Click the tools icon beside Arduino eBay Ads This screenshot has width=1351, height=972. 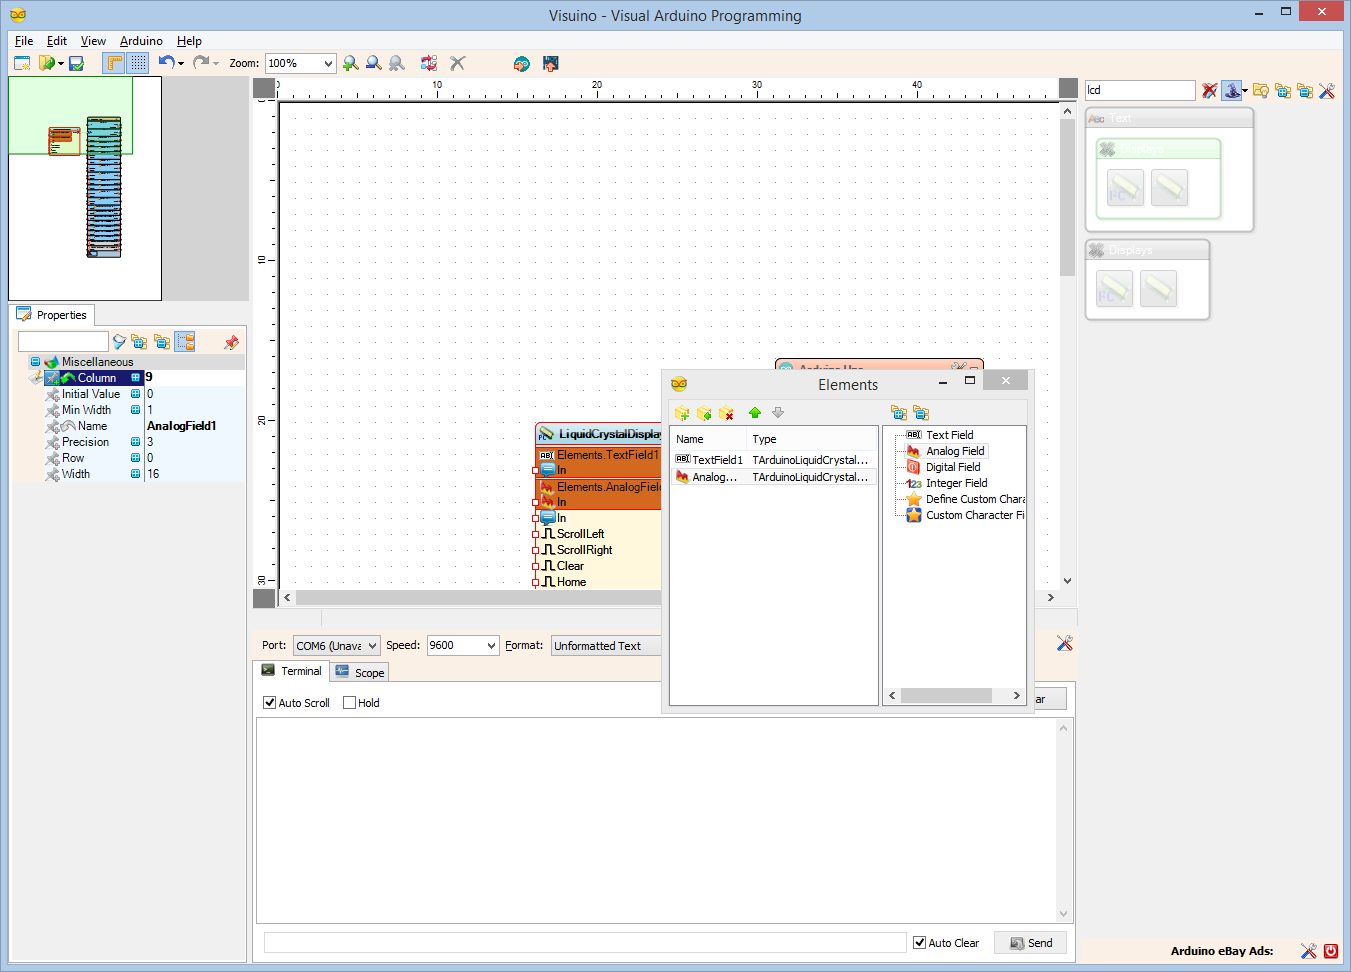(x=1308, y=951)
